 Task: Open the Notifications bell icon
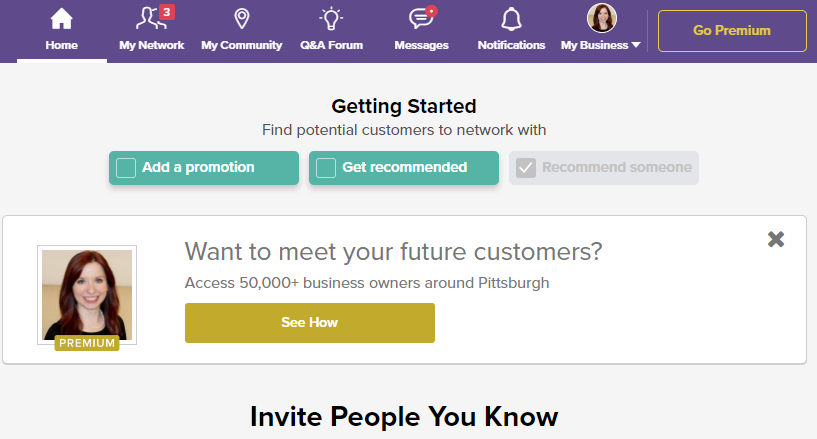coord(511,19)
